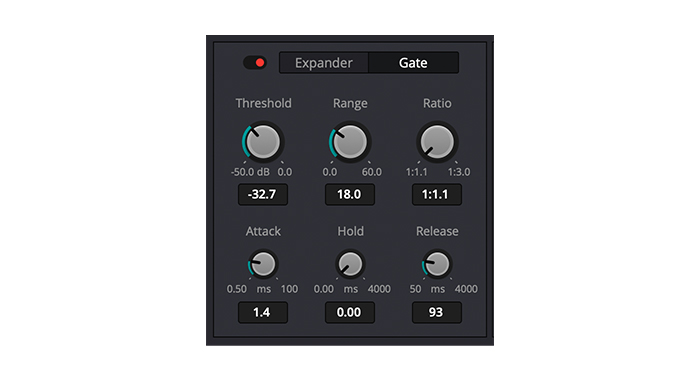The width and height of the screenshot is (700, 380).
Task: Select the Gate mode tab
Action: pos(413,63)
